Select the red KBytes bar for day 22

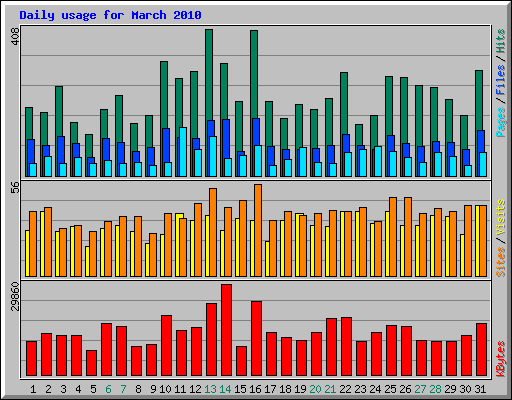(346, 347)
